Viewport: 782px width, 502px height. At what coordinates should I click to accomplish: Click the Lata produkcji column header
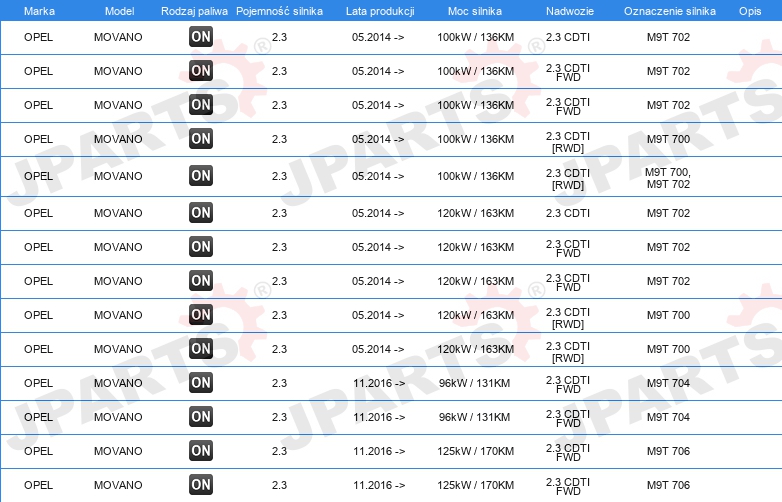click(x=380, y=11)
